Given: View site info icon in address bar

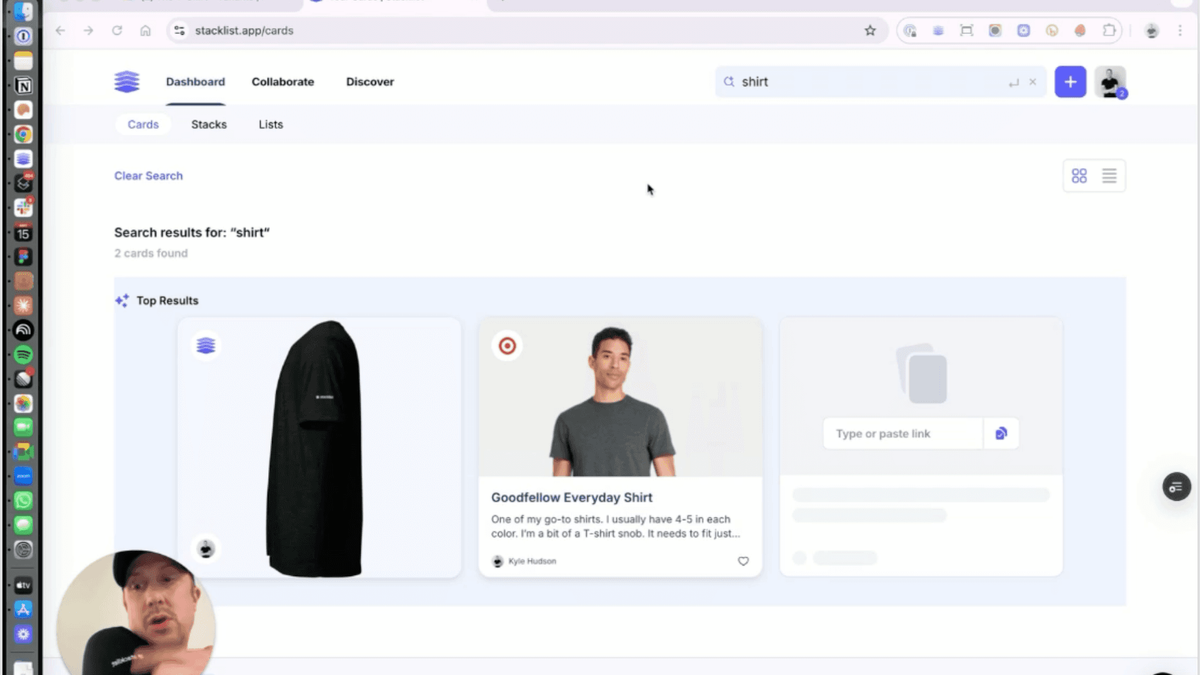Looking at the screenshot, I should [180, 31].
